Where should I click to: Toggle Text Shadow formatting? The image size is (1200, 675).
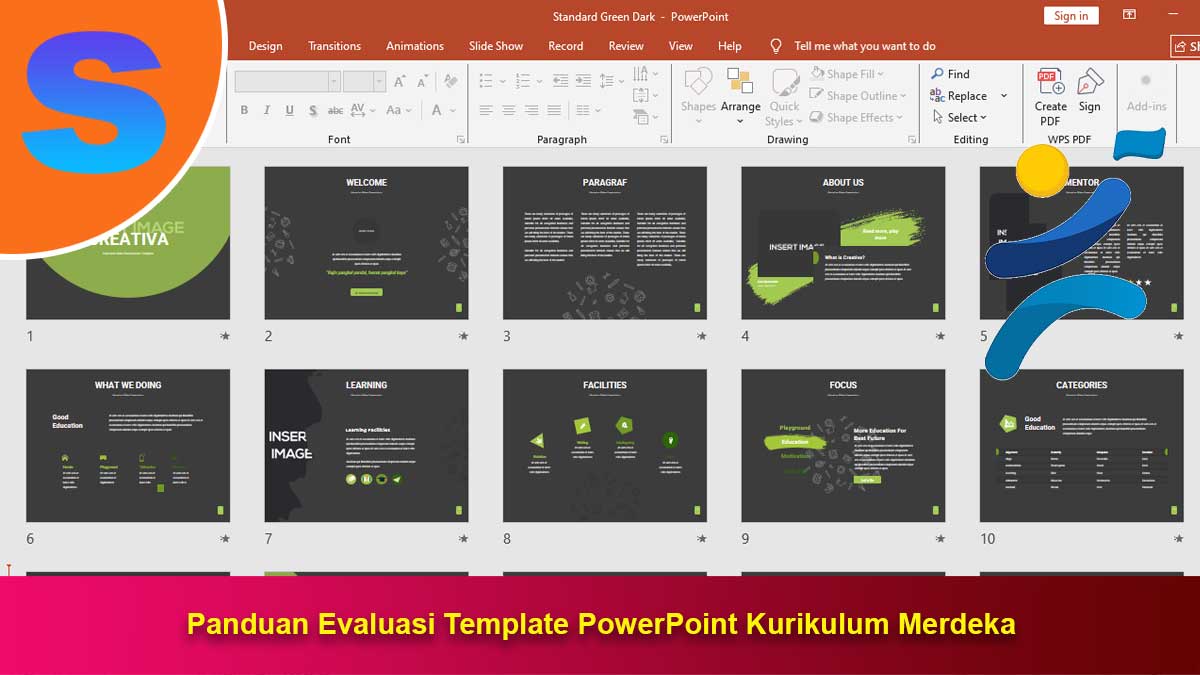coord(313,110)
